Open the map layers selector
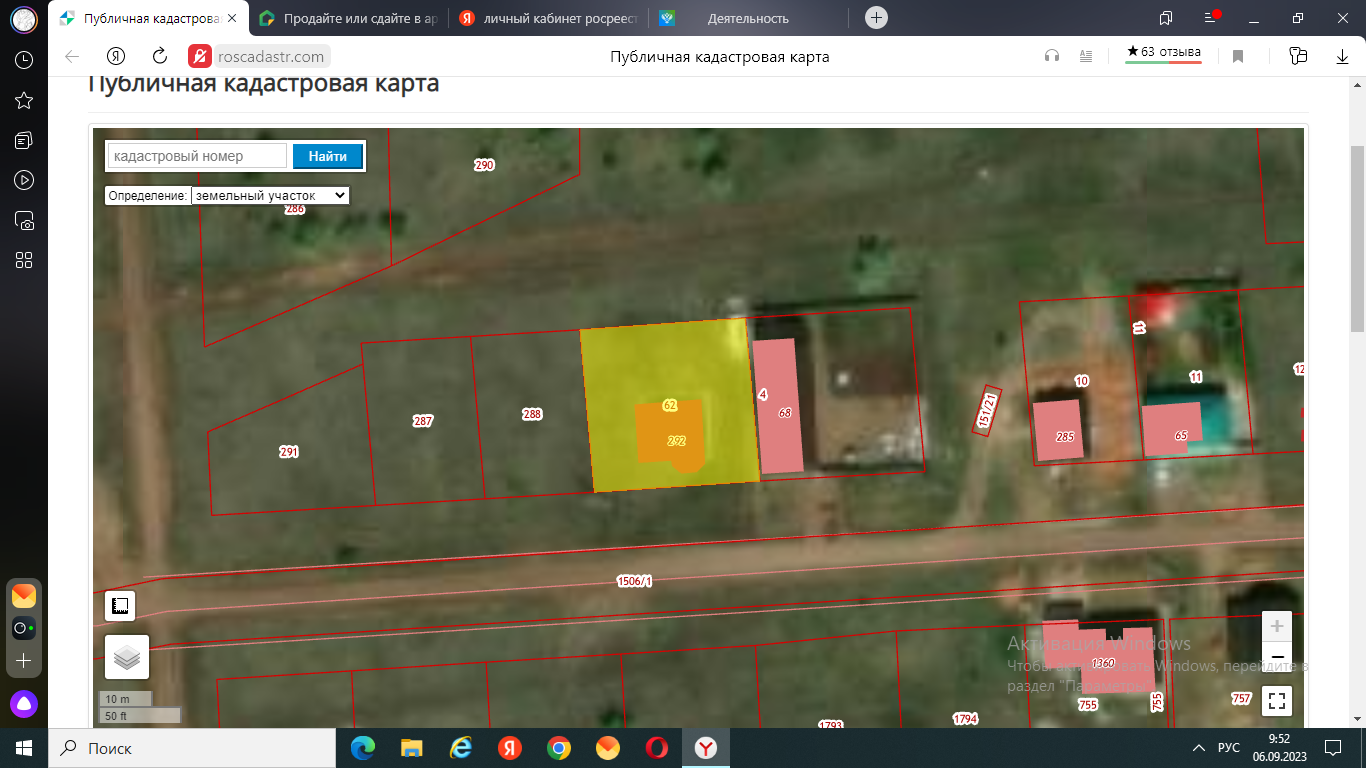This screenshot has width=1366, height=768. (127, 657)
